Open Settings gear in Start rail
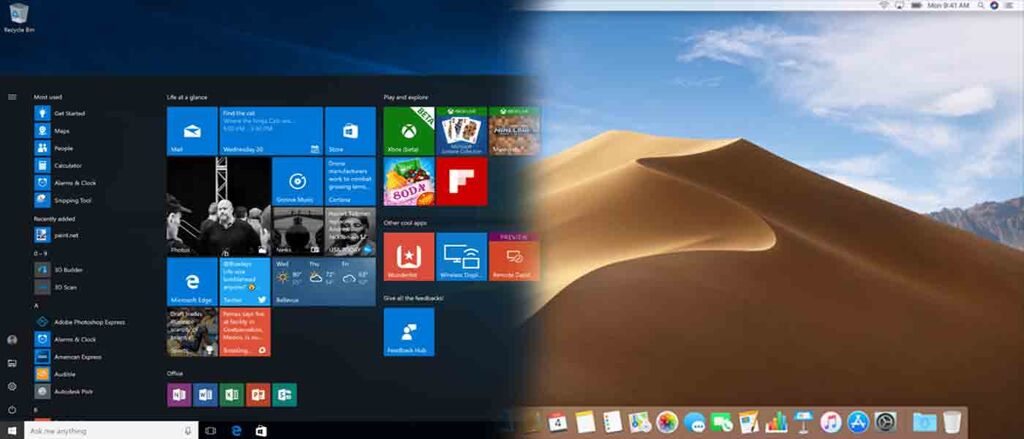Screen dimensions: 1024x439 click(x=12, y=386)
